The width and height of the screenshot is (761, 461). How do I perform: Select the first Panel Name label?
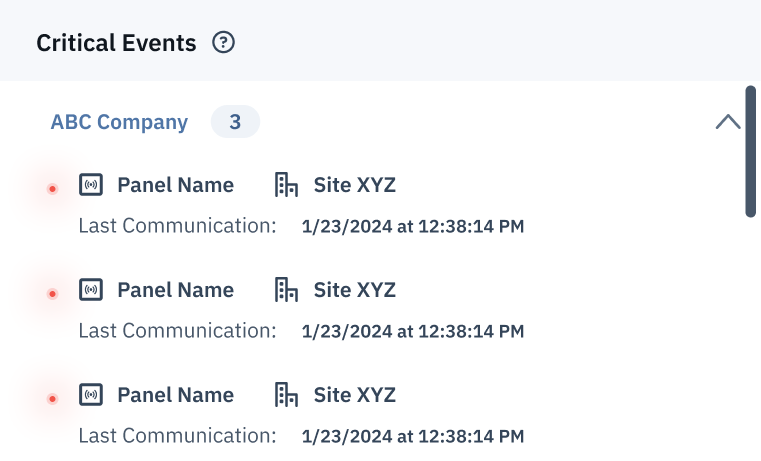tap(176, 185)
